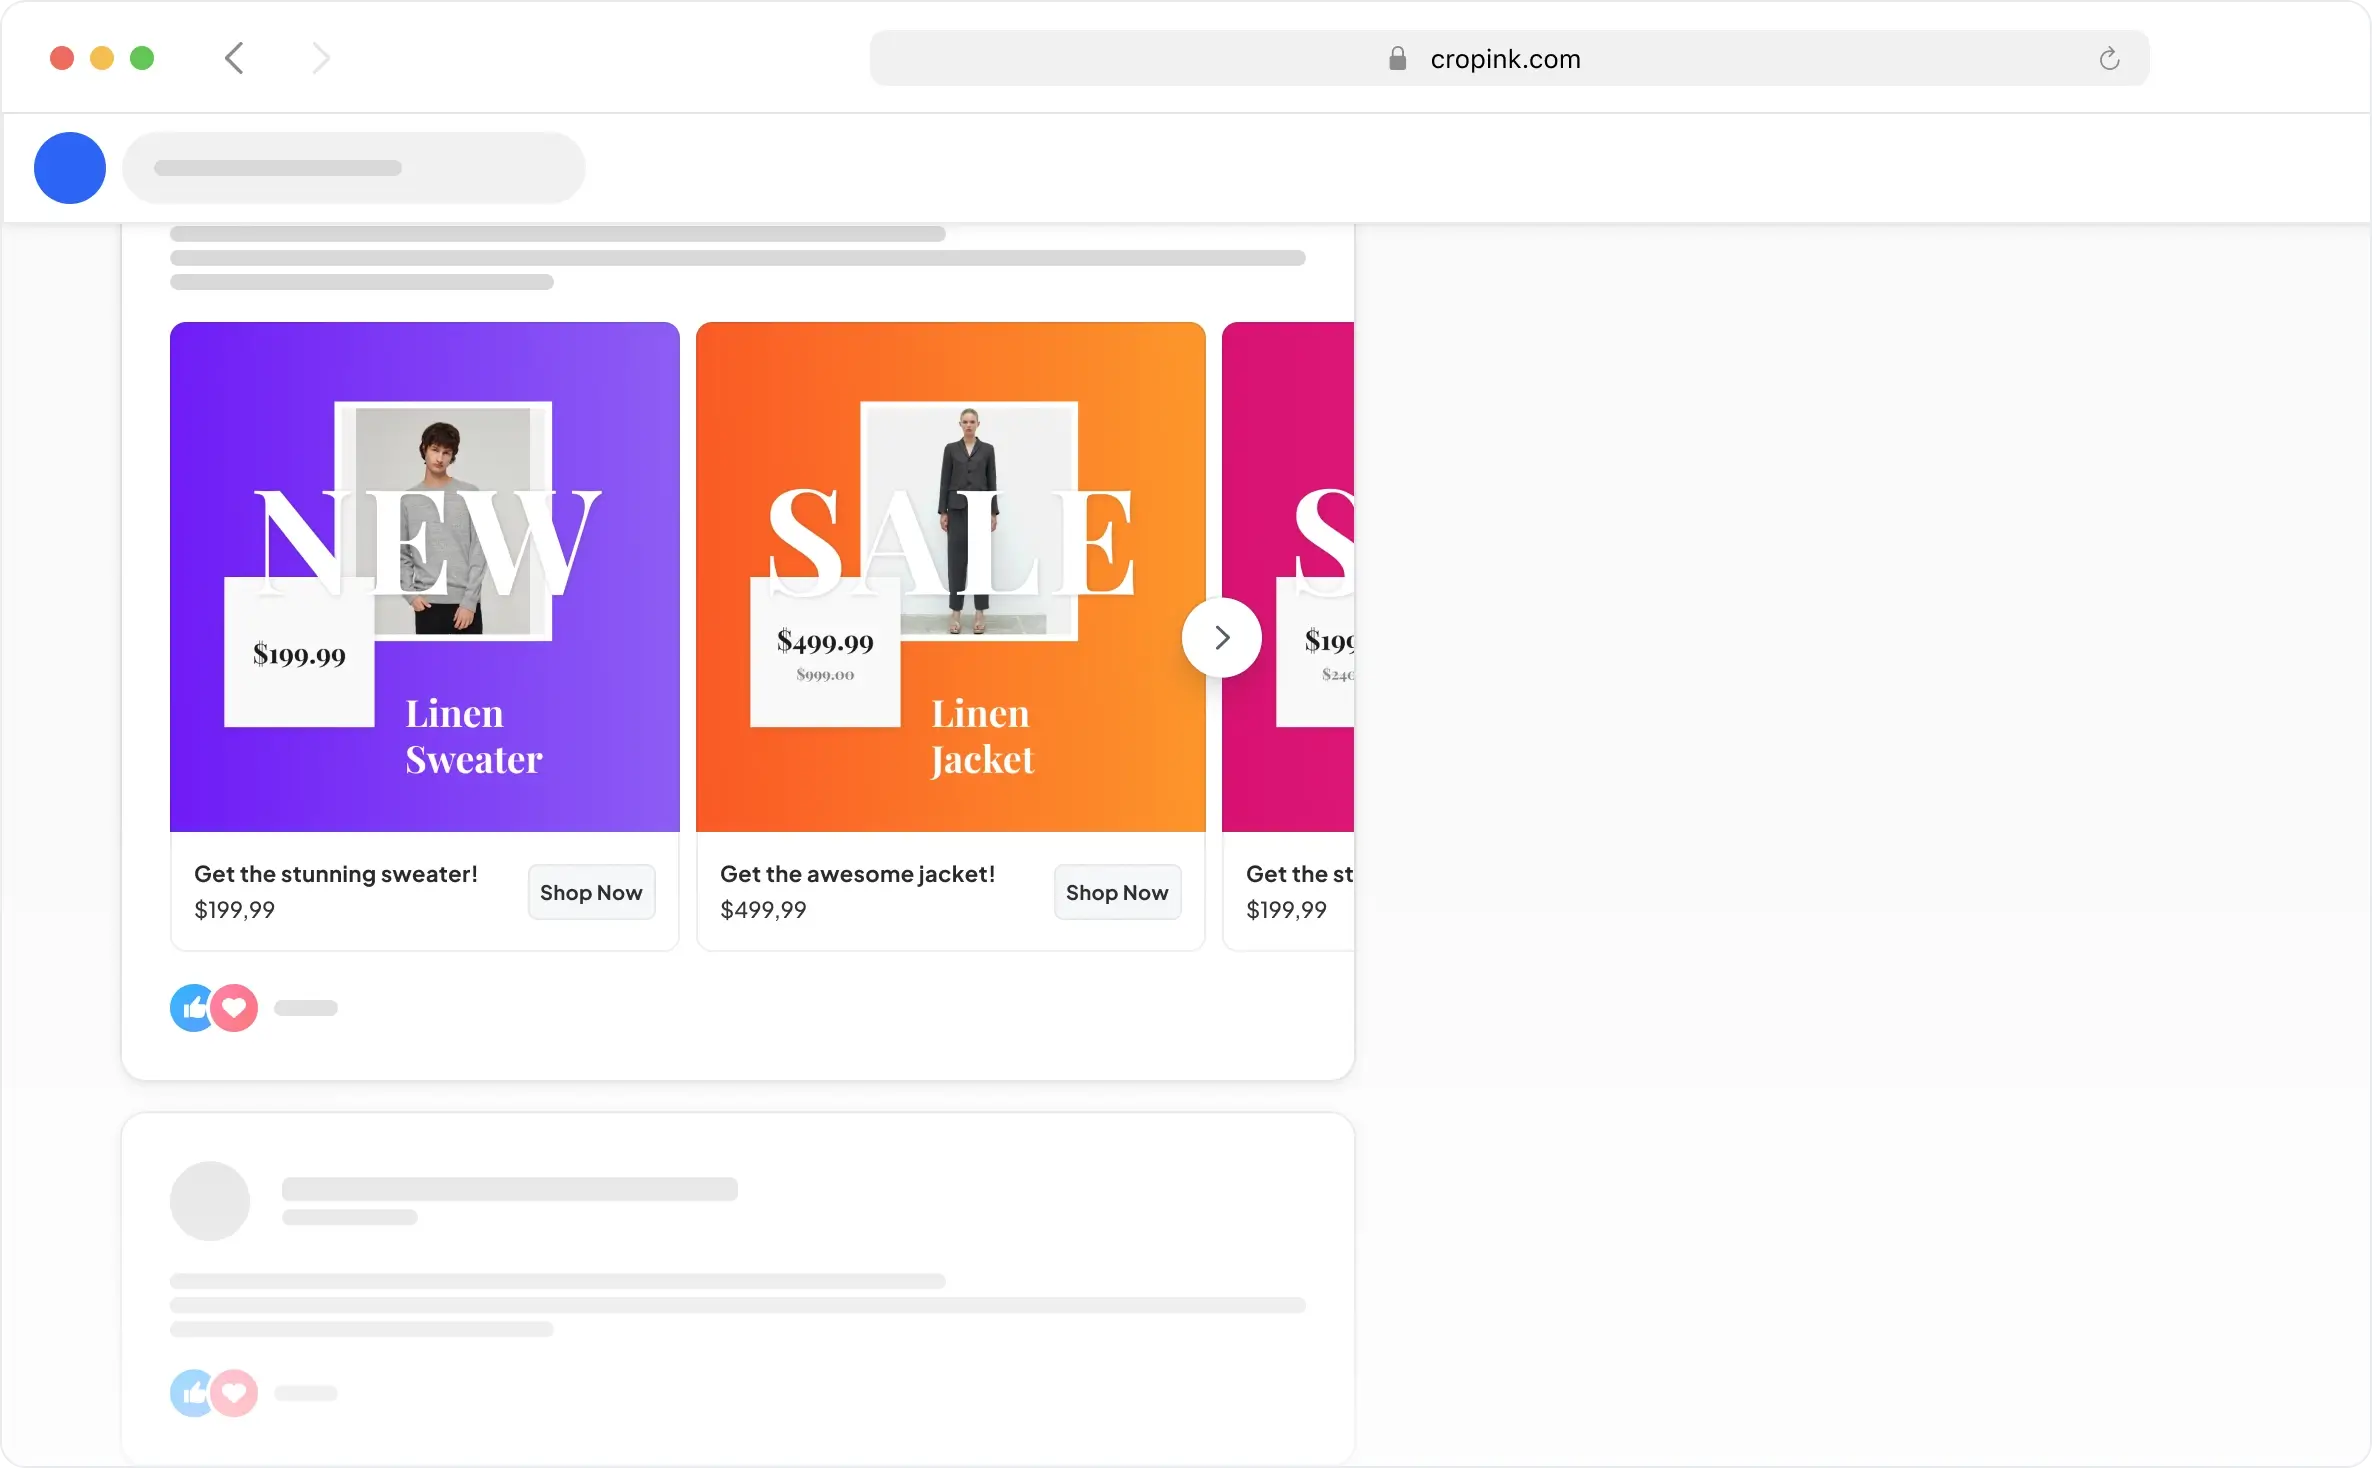Click the heart reaction in the second post
This screenshot has height=1468, width=2372.
click(x=235, y=1393)
